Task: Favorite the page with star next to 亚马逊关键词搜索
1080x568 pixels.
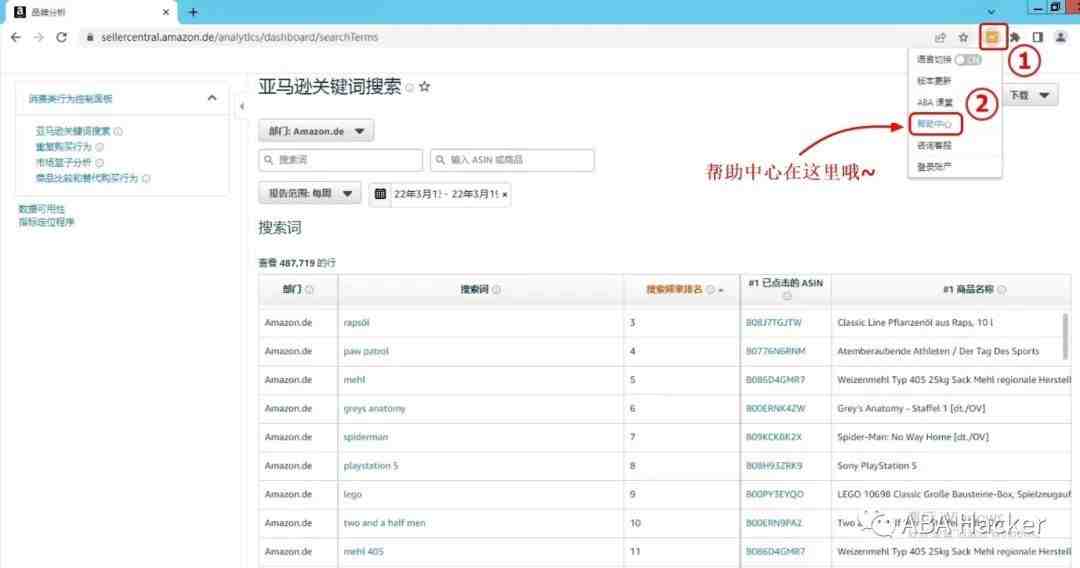Action: coord(425,87)
